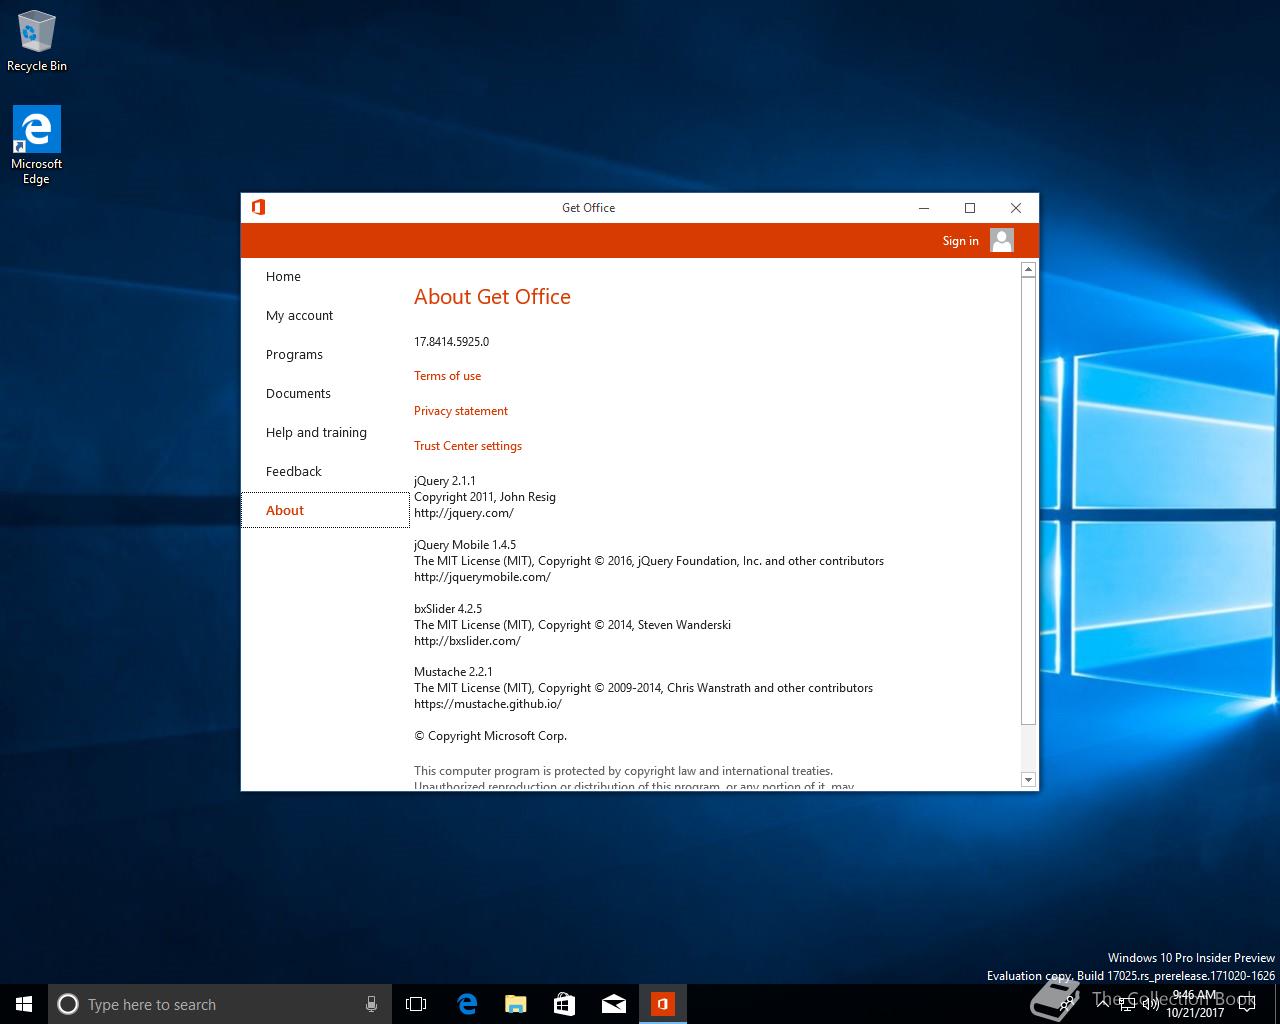Open Task View from the taskbar
The height and width of the screenshot is (1024, 1280).
pyautogui.click(x=416, y=1004)
